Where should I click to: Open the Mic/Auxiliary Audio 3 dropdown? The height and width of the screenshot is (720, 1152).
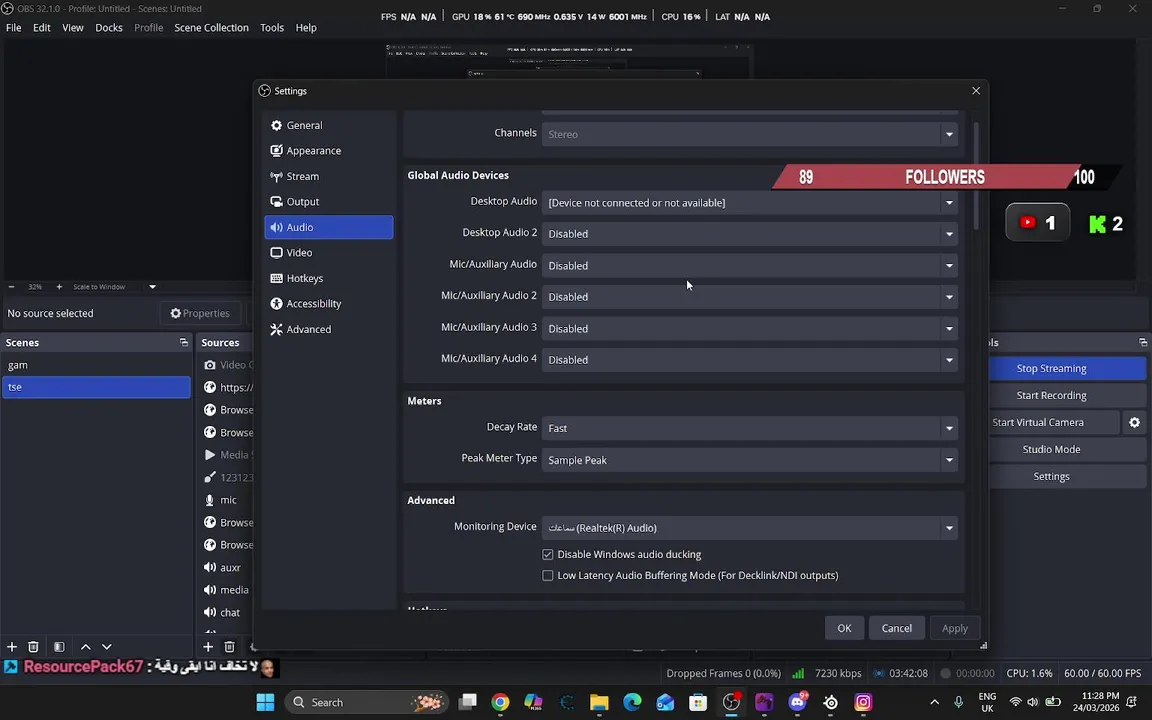click(x=749, y=328)
